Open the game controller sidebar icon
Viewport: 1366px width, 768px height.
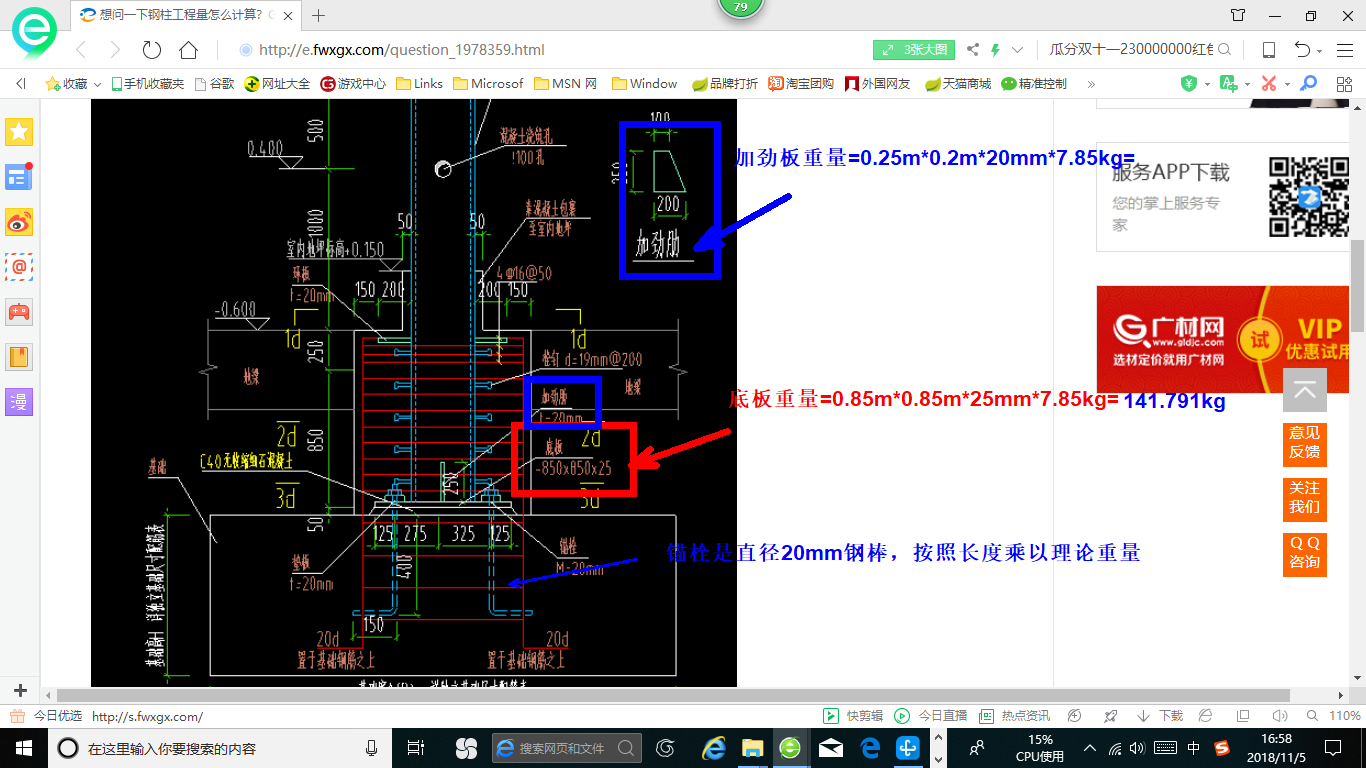tap(20, 312)
